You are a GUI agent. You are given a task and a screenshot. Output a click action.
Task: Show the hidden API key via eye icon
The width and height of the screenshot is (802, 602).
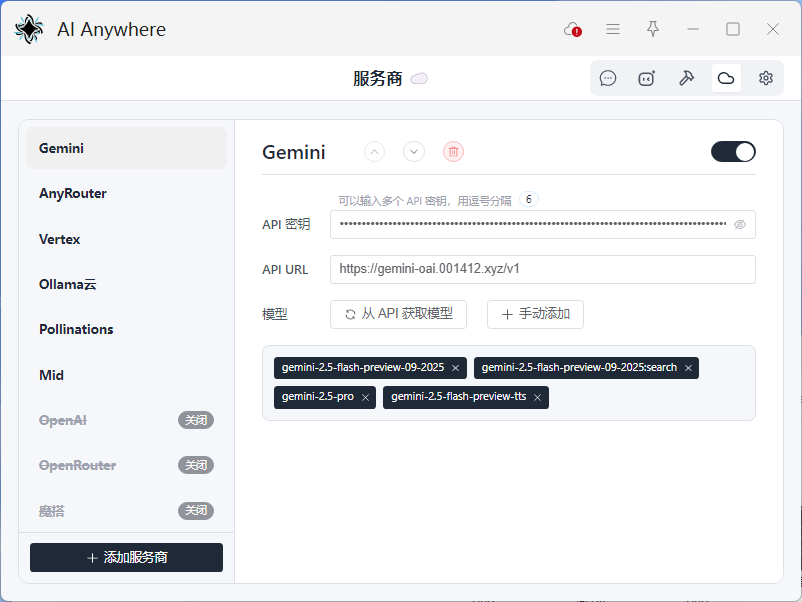[x=740, y=225]
